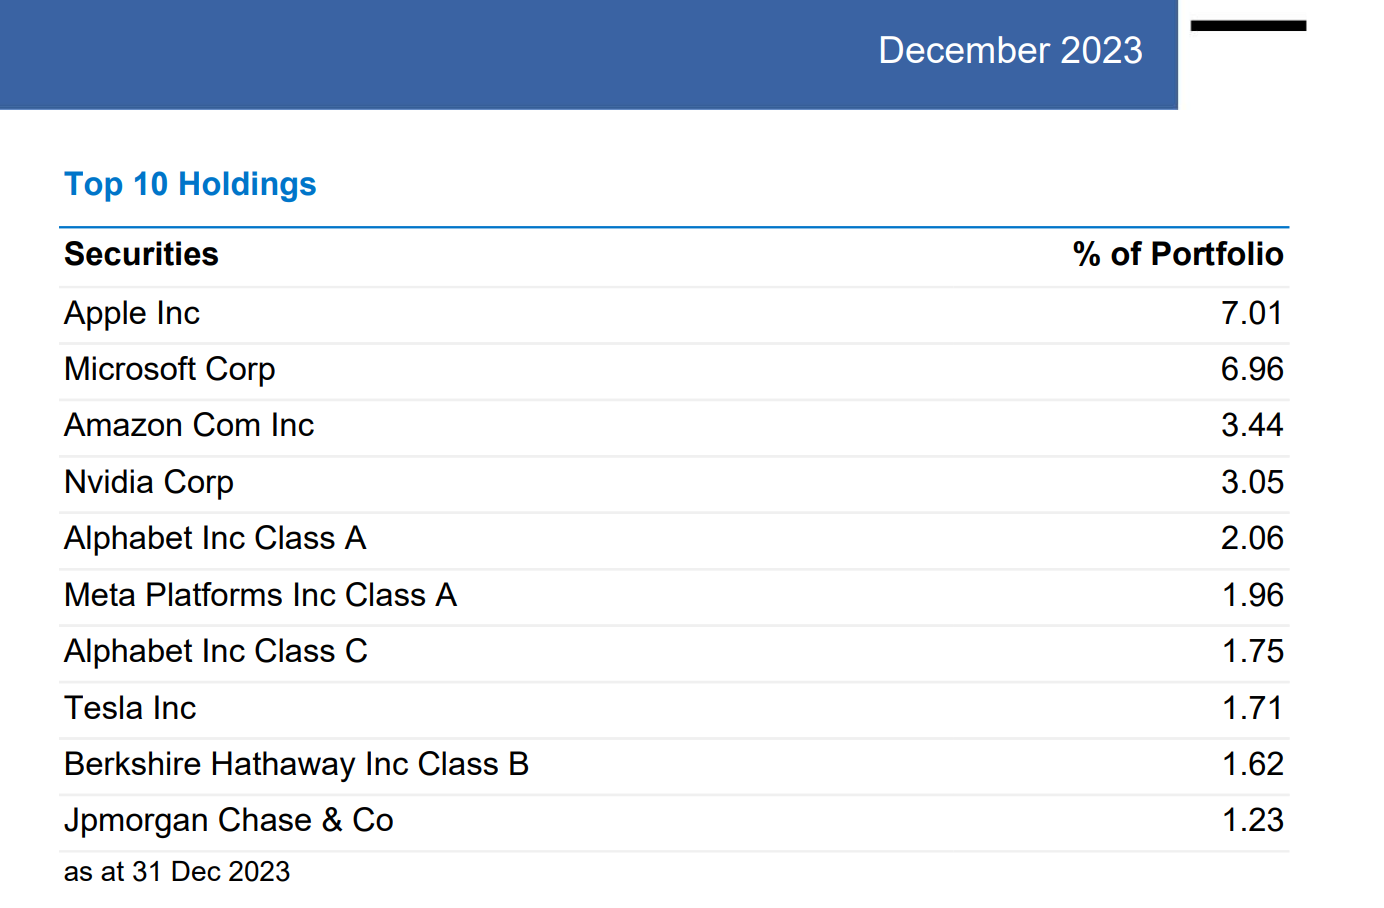Click Amazon Com Inc in the table
1384x908 pixels.
[x=189, y=425]
